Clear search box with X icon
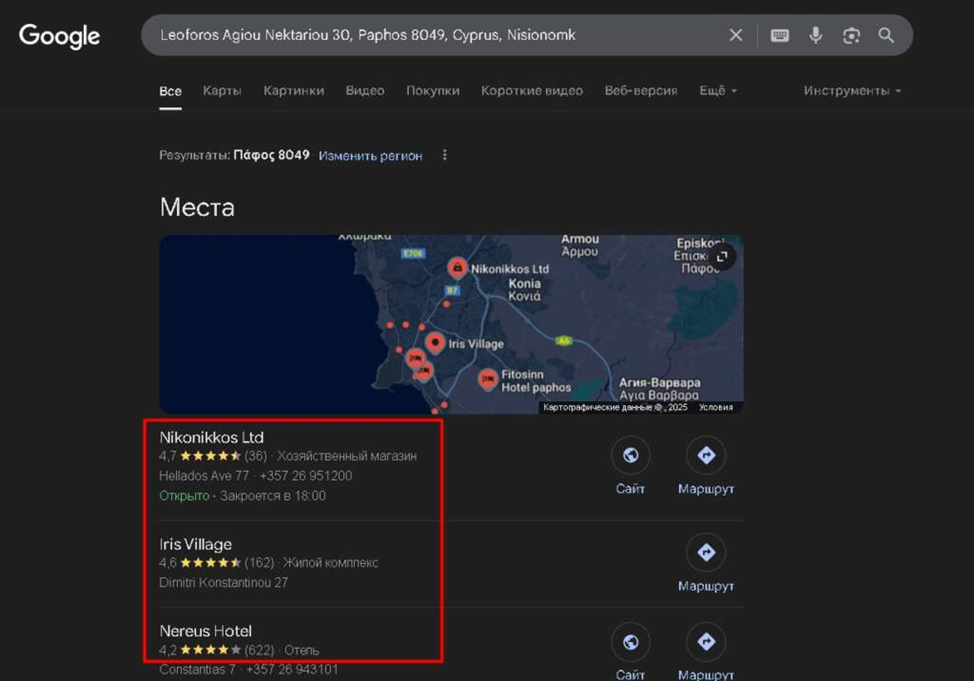The image size is (974, 681). [735, 35]
